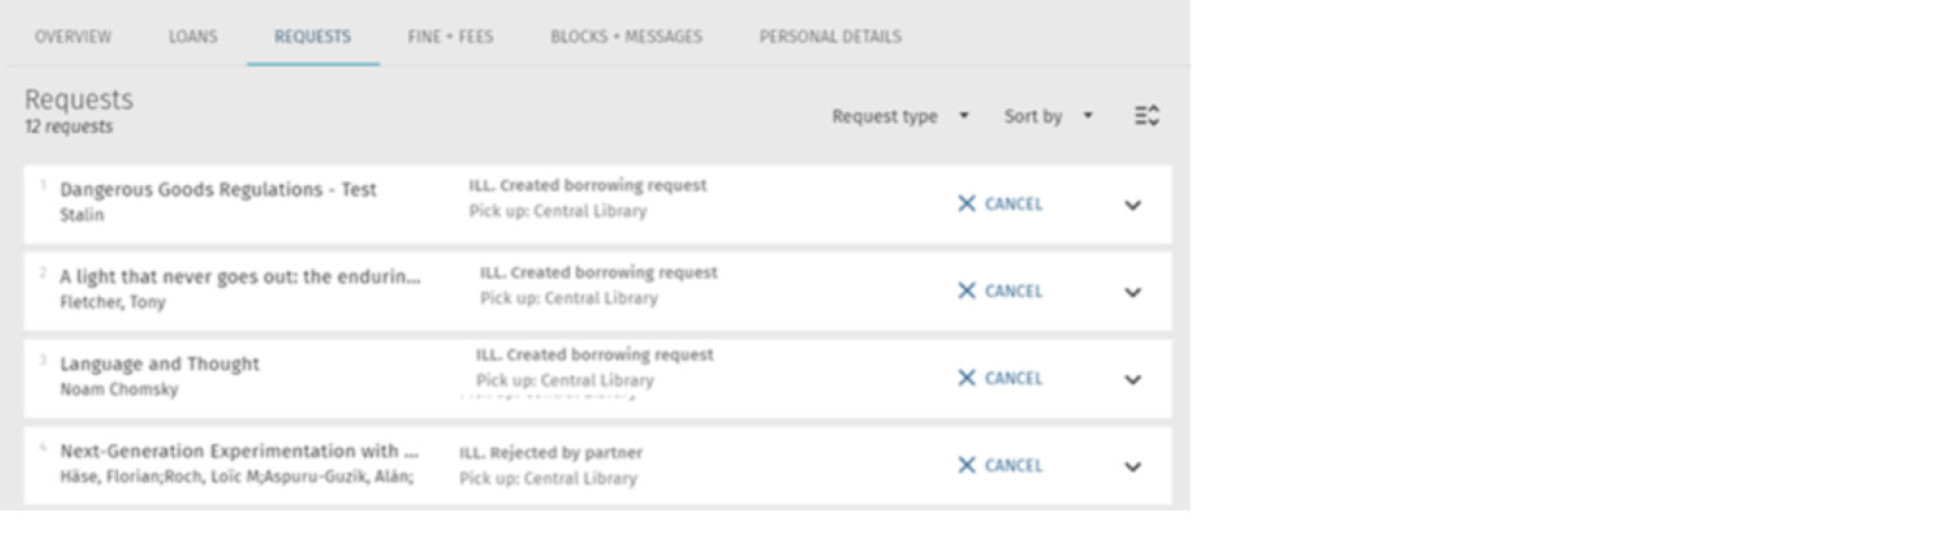1934x548 pixels.
Task: Cancel the Language and Thought request
Action: point(1000,378)
